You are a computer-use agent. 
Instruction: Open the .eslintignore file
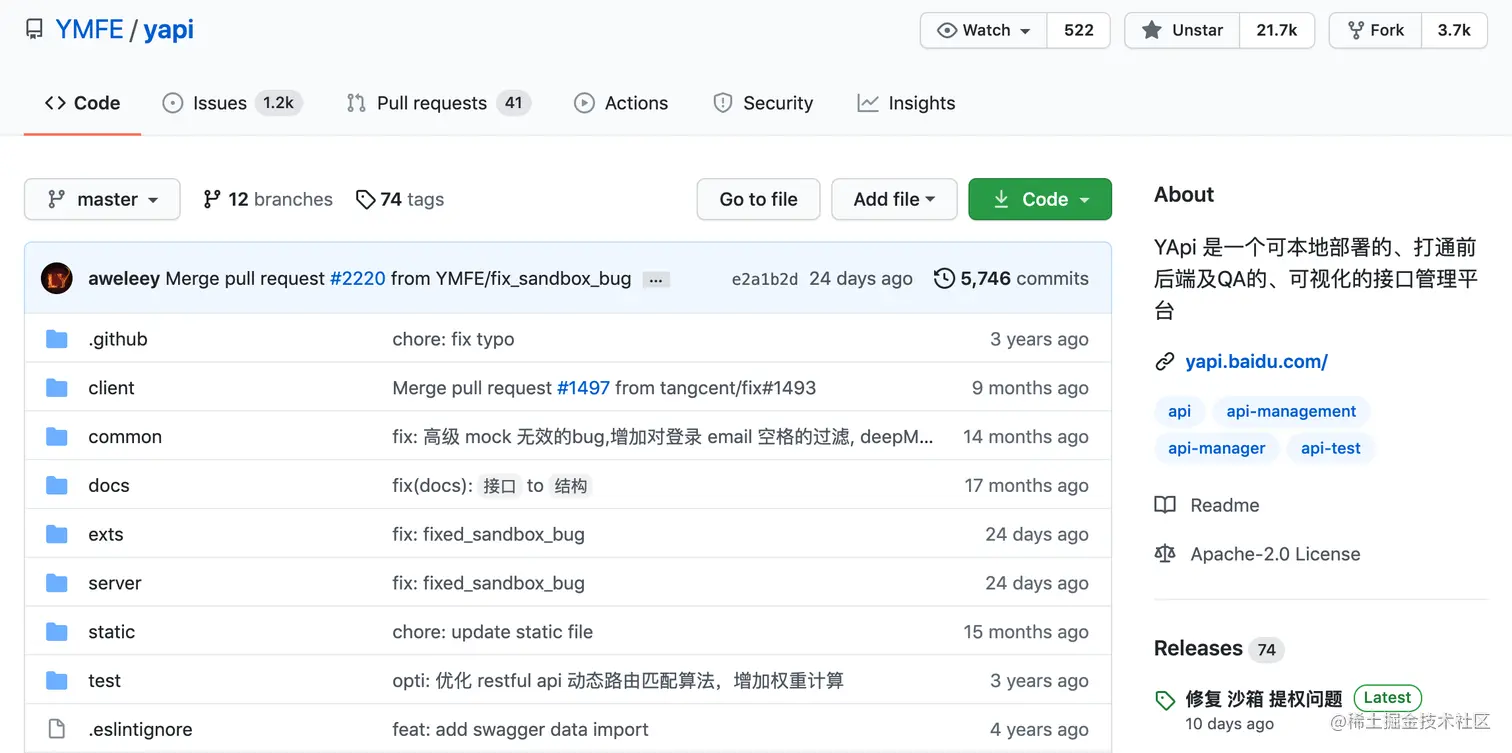point(140,730)
